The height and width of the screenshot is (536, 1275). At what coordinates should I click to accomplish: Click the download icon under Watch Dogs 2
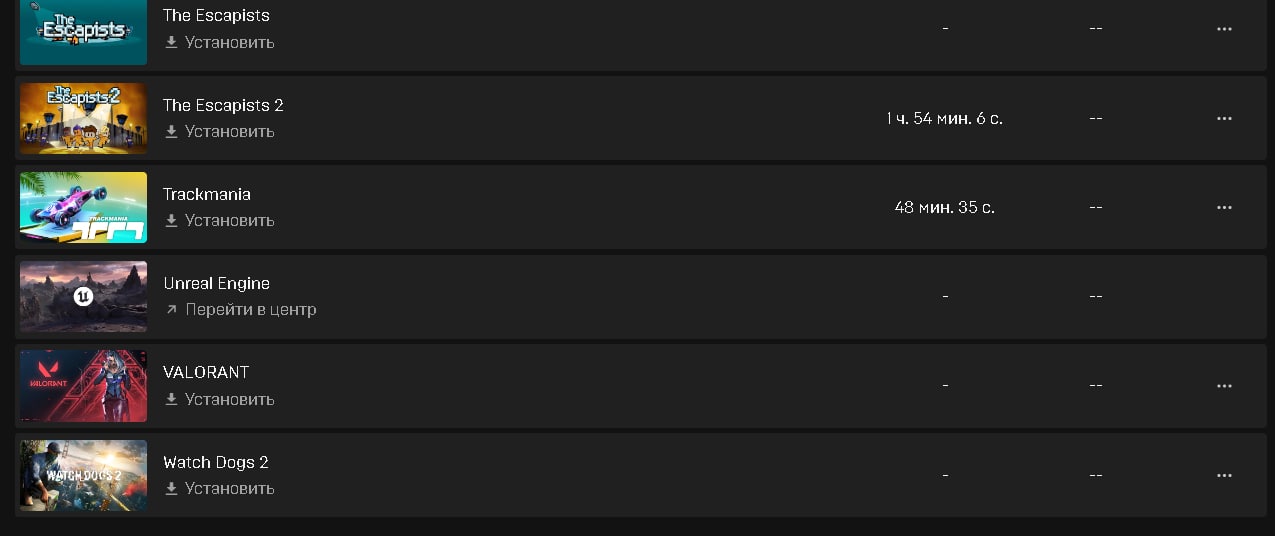click(x=171, y=489)
